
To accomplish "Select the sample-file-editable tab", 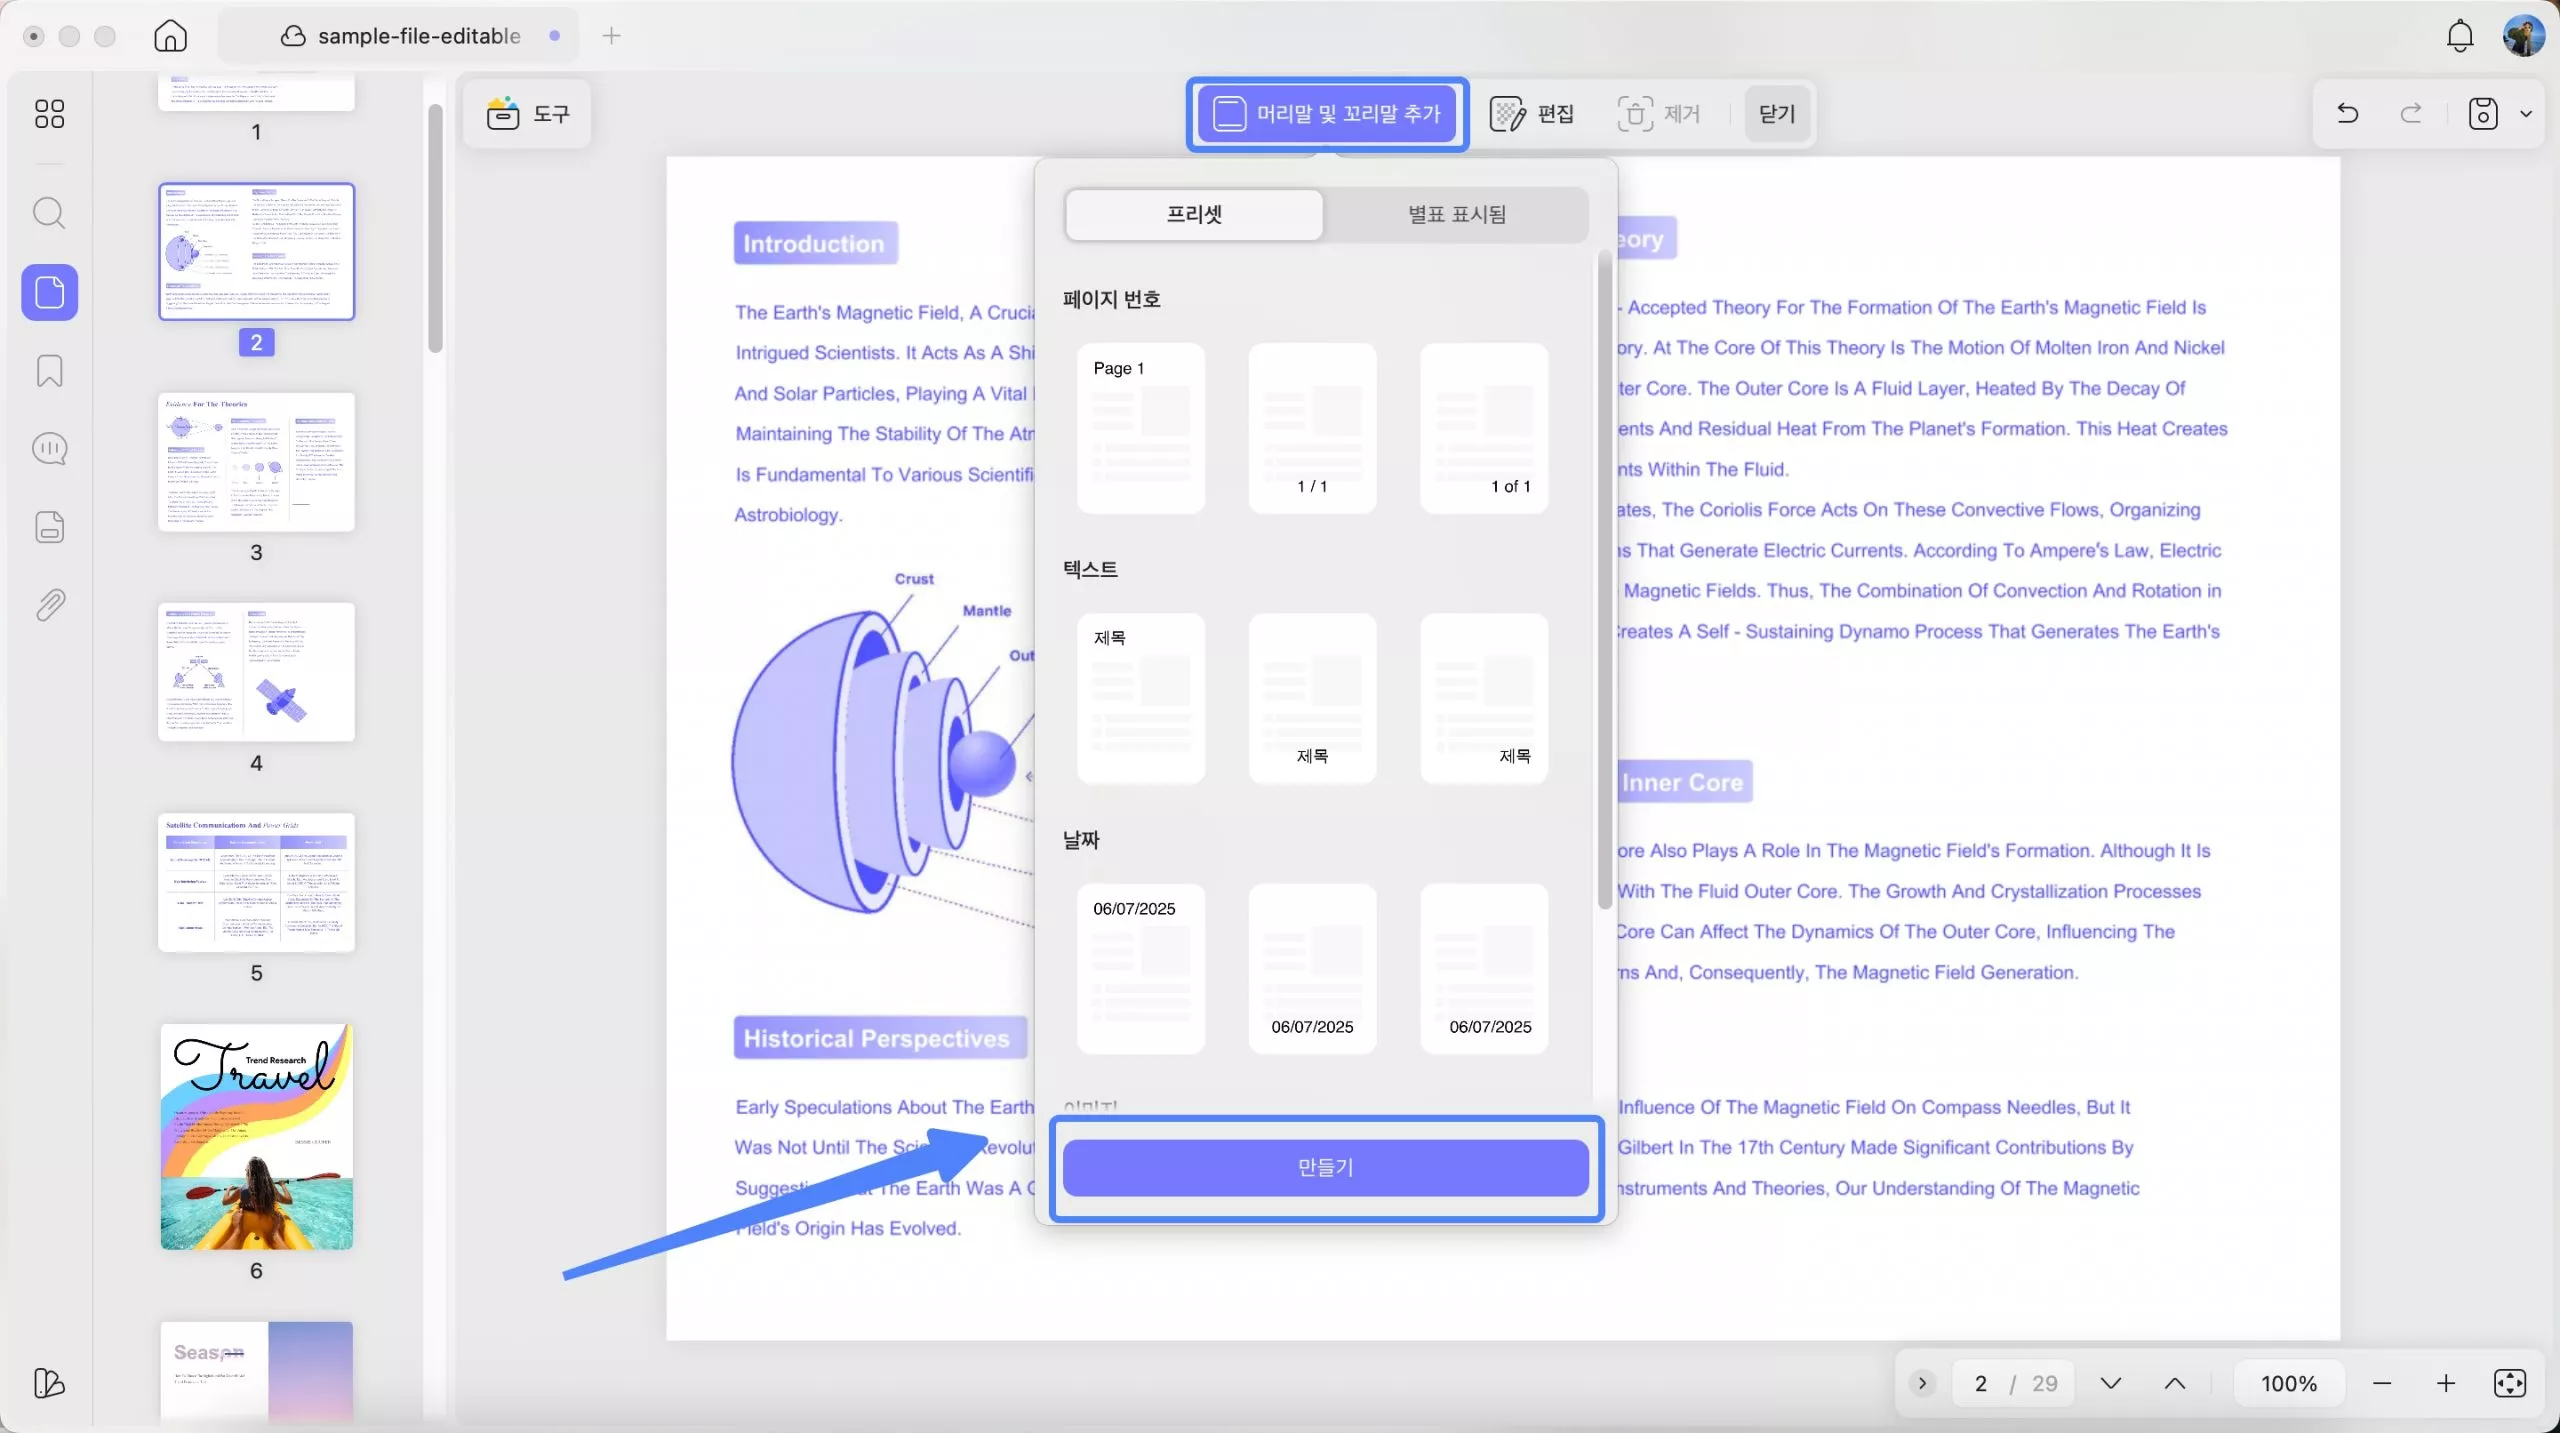I will 400,36.
